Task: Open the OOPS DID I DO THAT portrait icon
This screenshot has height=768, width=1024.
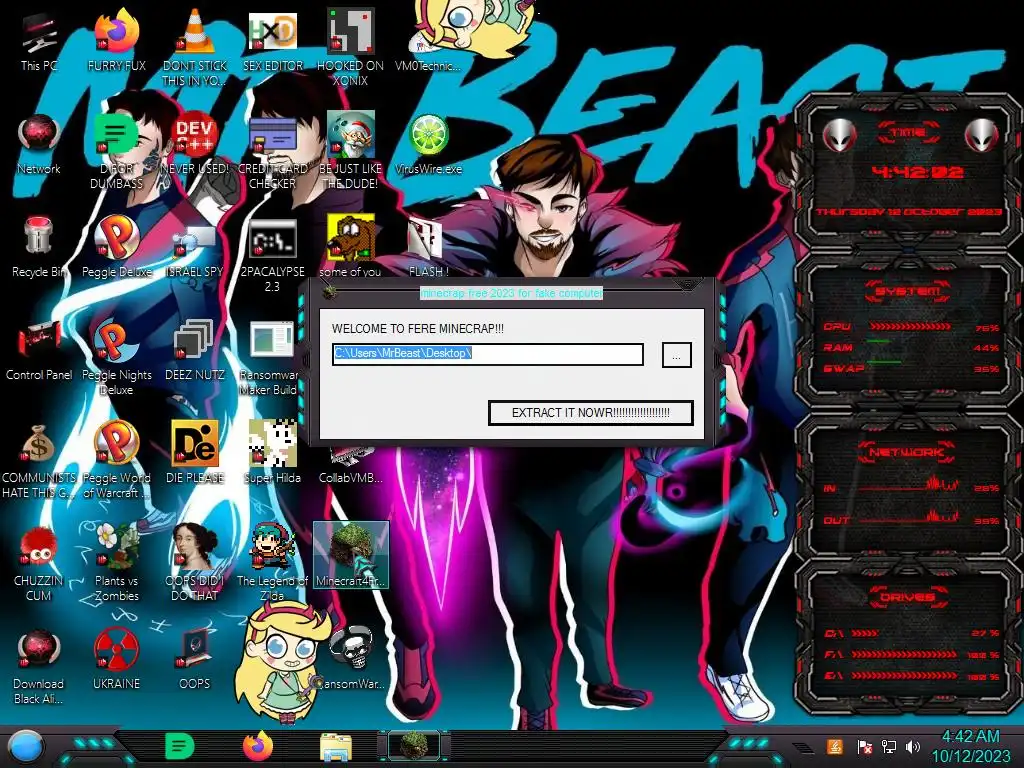Action: click(195, 563)
